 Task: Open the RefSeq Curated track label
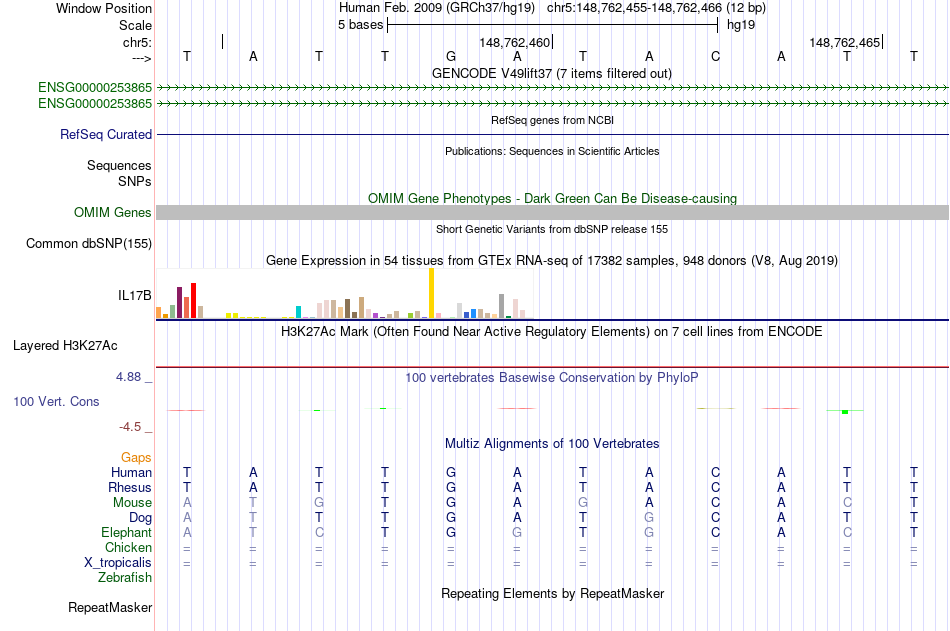click(x=105, y=135)
